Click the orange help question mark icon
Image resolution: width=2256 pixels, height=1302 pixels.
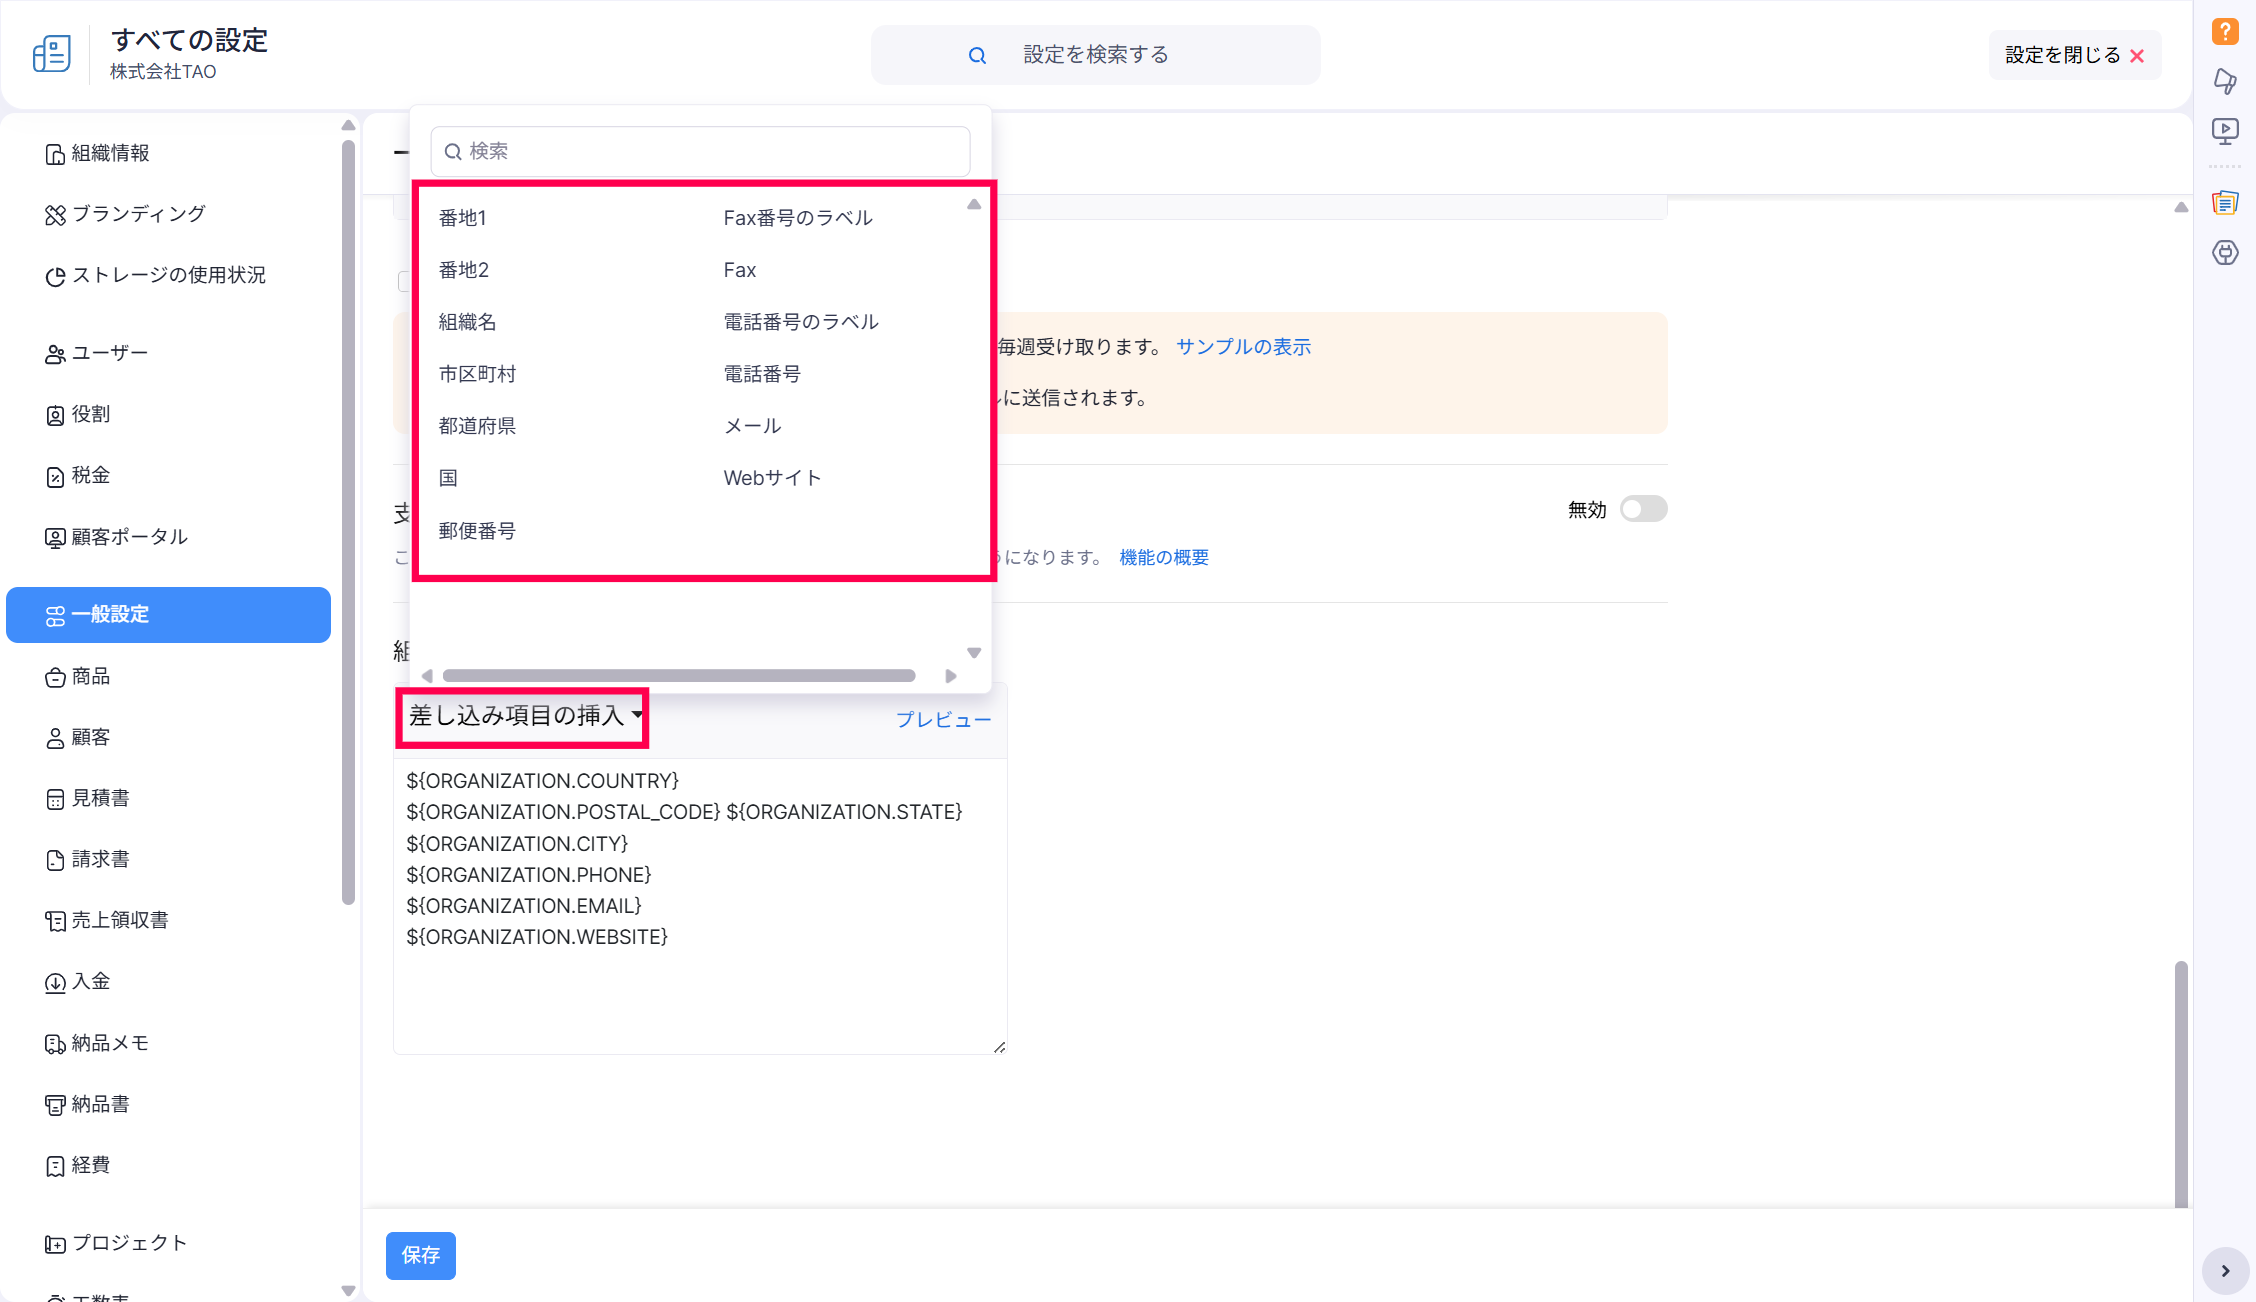click(2224, 31)
